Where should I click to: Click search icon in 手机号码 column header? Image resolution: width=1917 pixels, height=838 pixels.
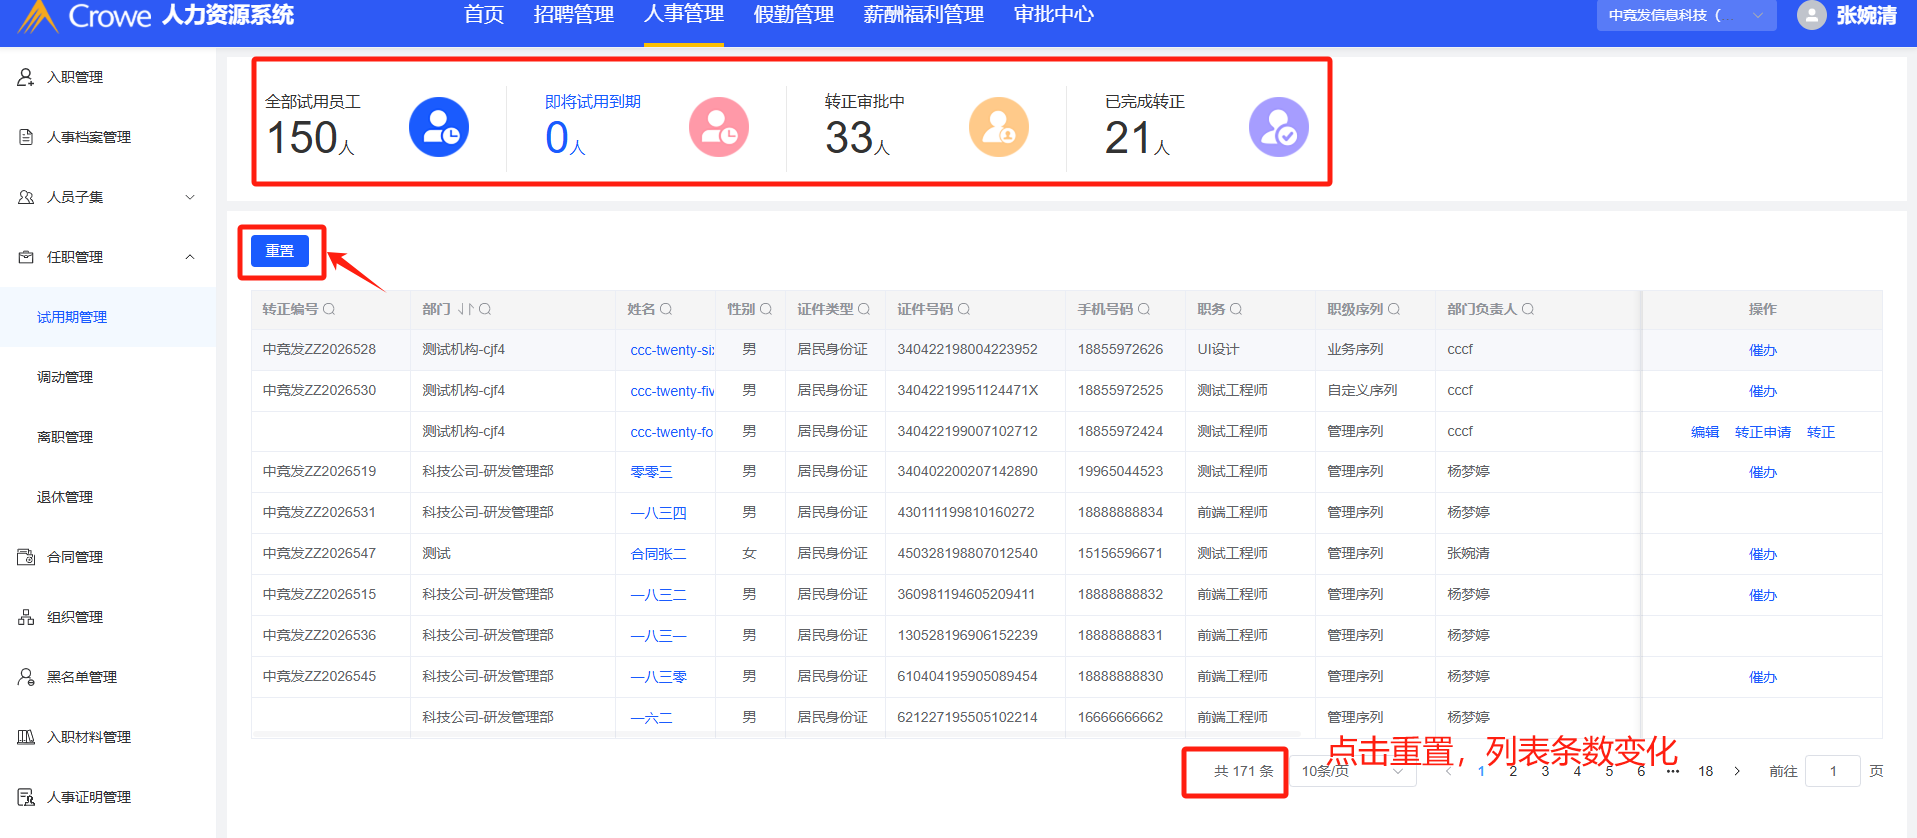coord(1144,310)
